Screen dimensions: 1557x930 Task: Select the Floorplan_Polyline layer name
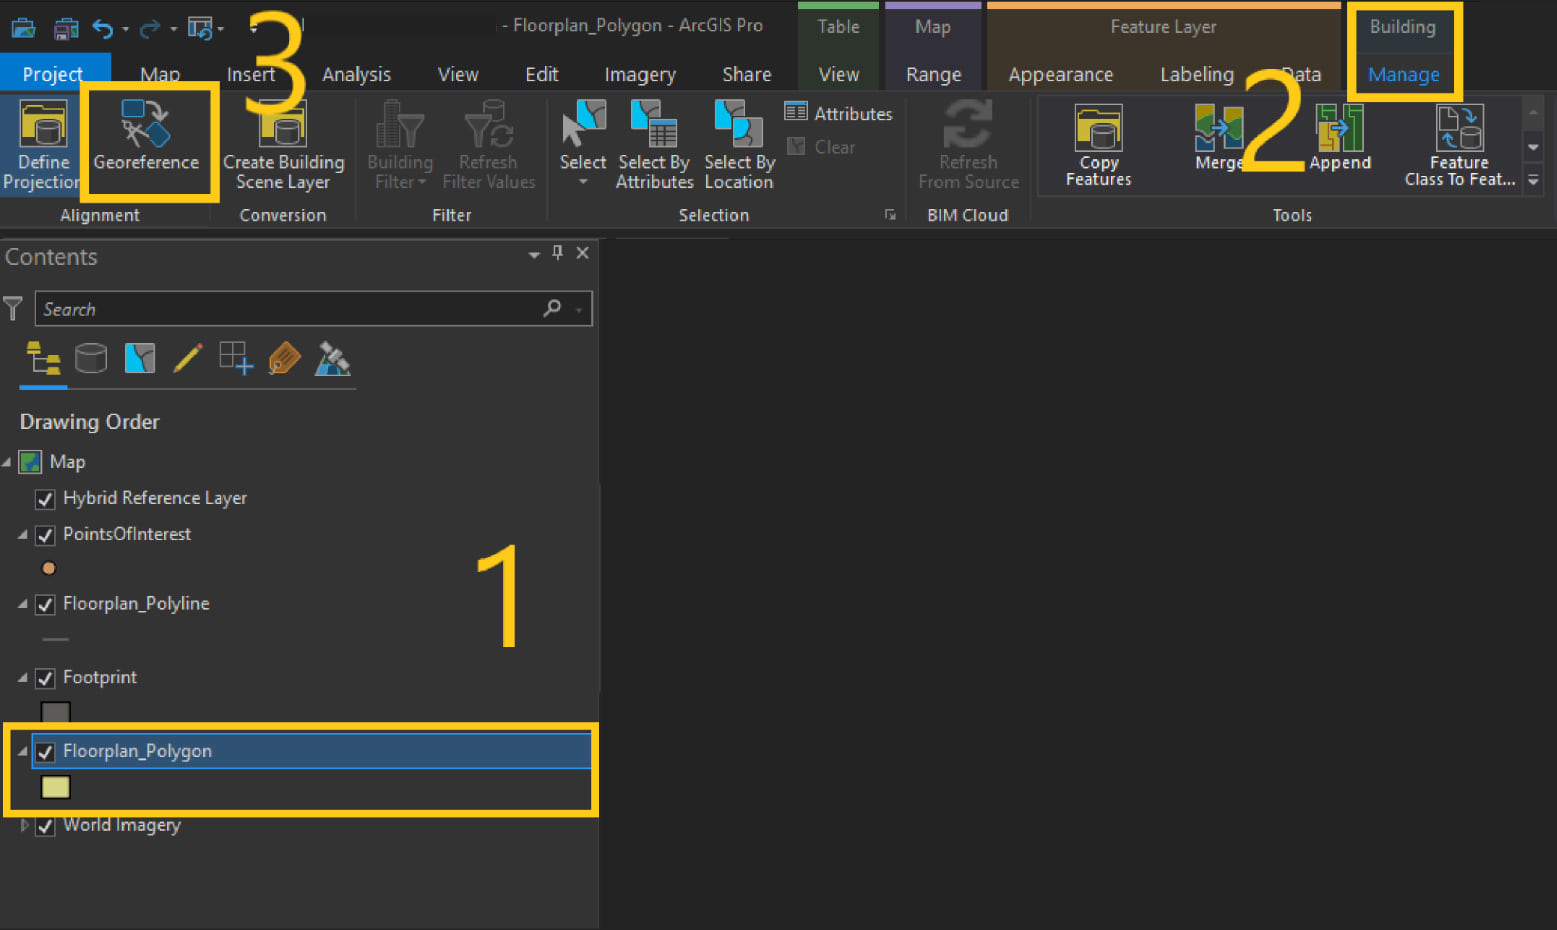point(136,603)
